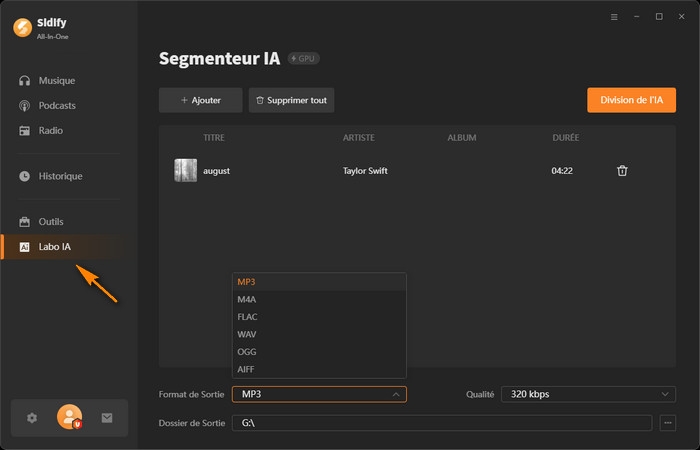This screenshot has width=700, height=450.
Task: Go to the Podcasts section
Action: point(57,105)
